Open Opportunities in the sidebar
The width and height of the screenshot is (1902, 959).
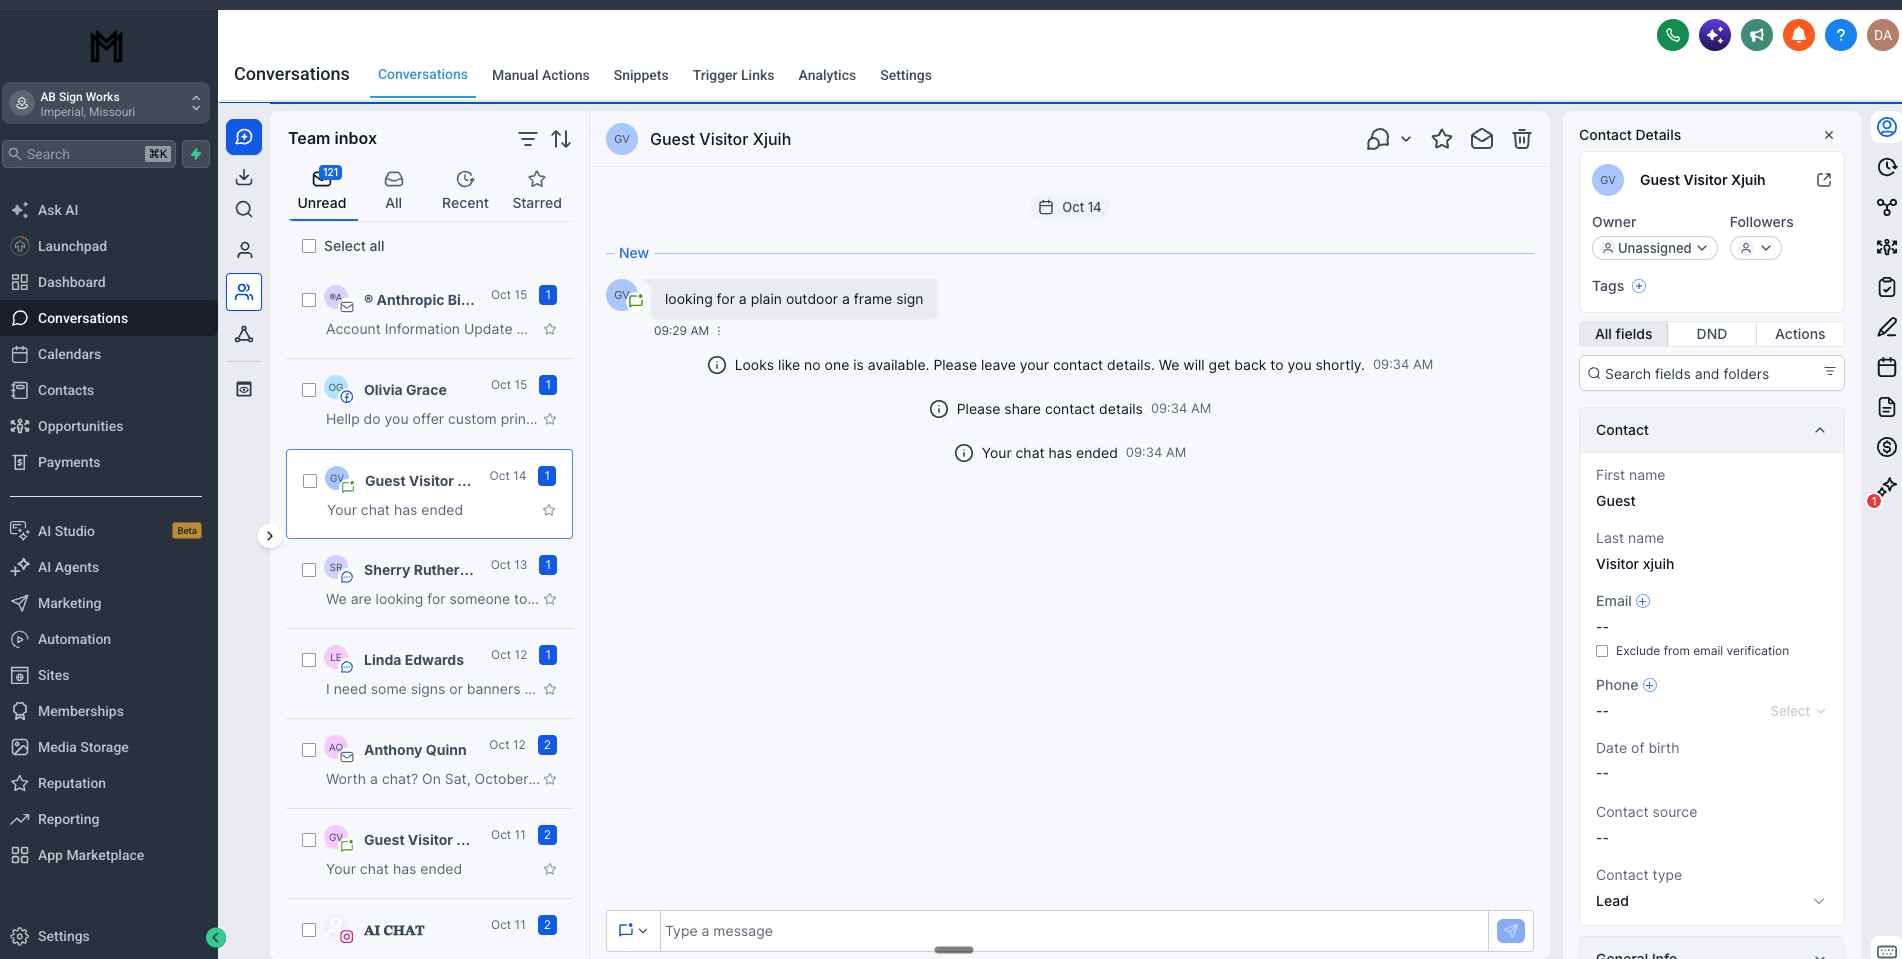80,426
